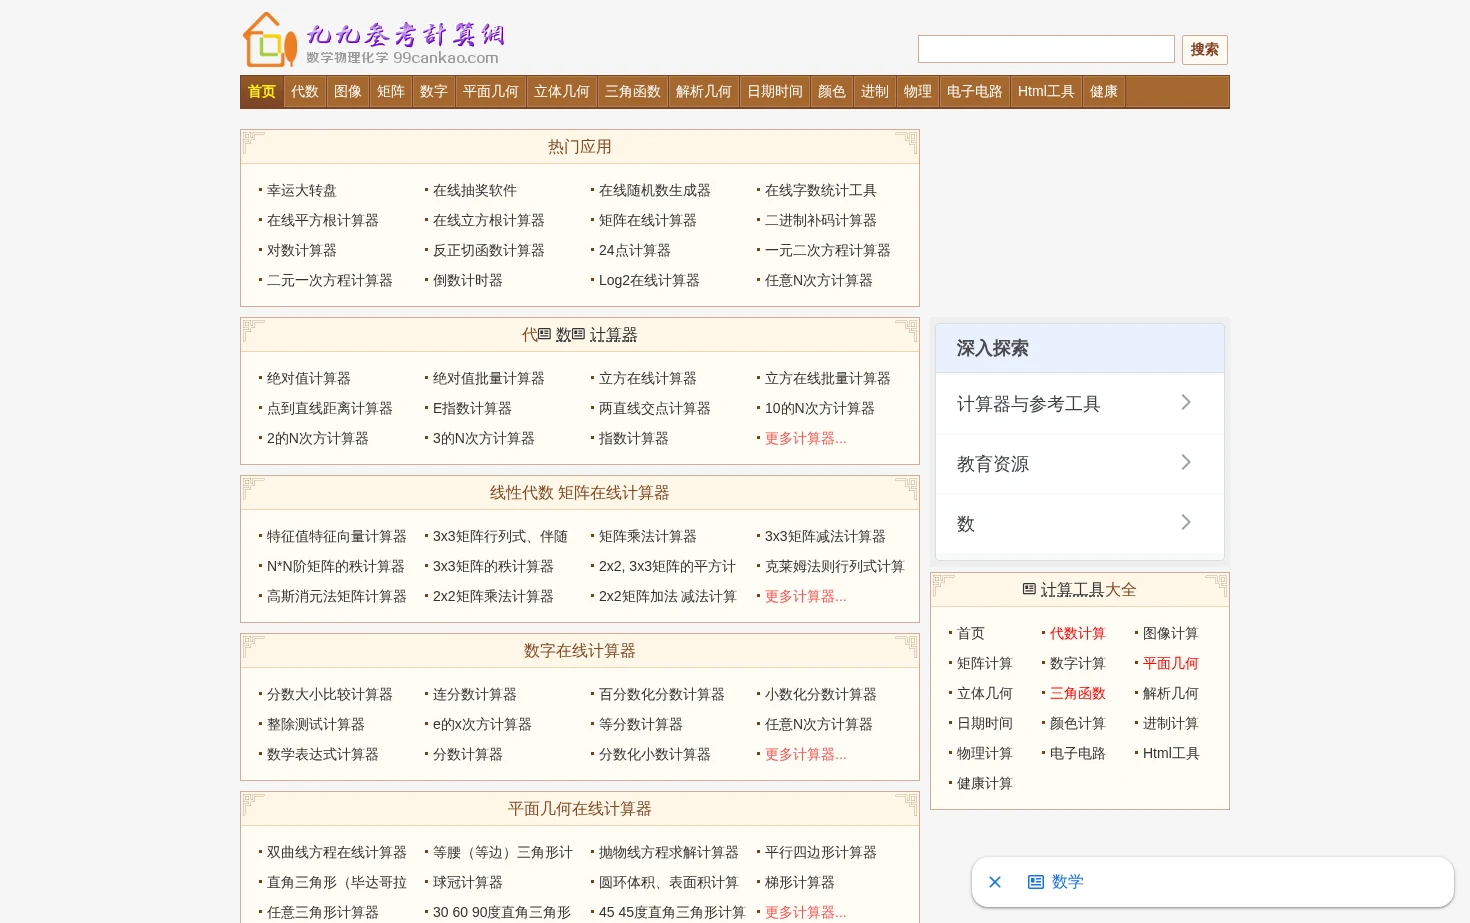Expand 教育资源 chevron arrow
This screenshot has width=1470, height=923.
click(1186, 462)
